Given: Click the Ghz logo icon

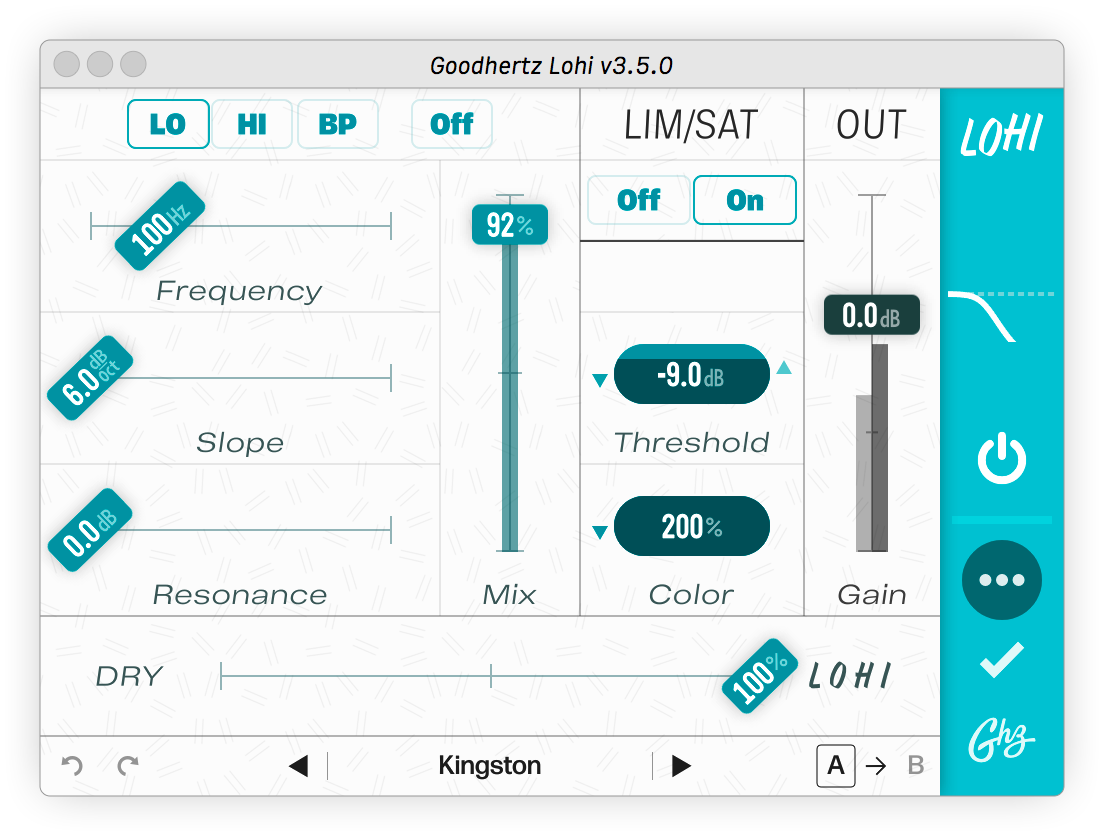Looking at the screenshot, I should [1001, 740].
